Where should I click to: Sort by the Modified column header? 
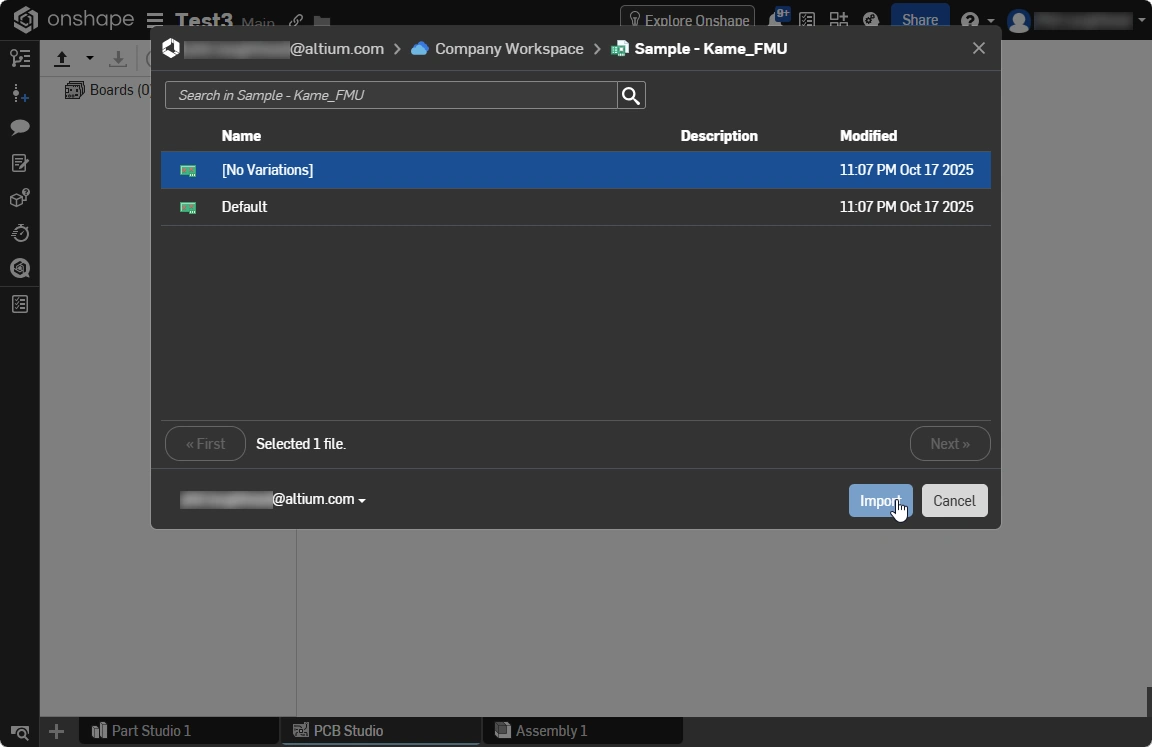point(868,136)
